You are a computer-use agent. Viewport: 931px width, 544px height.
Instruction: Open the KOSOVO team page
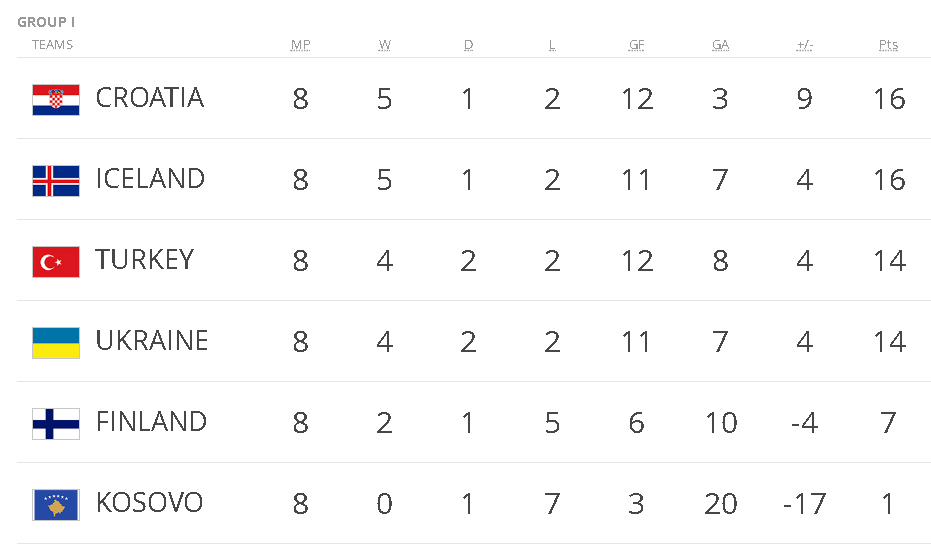[x=149, y=503]
